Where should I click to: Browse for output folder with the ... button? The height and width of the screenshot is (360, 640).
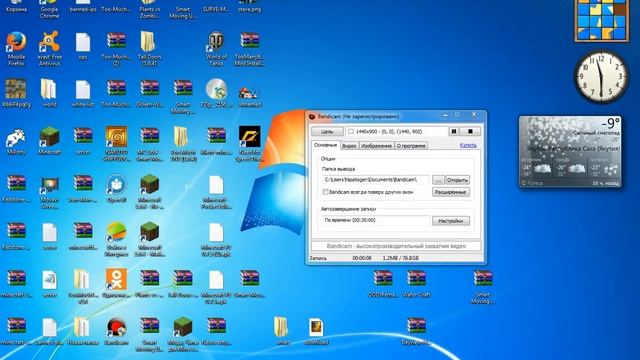click(x=438, y=180)
